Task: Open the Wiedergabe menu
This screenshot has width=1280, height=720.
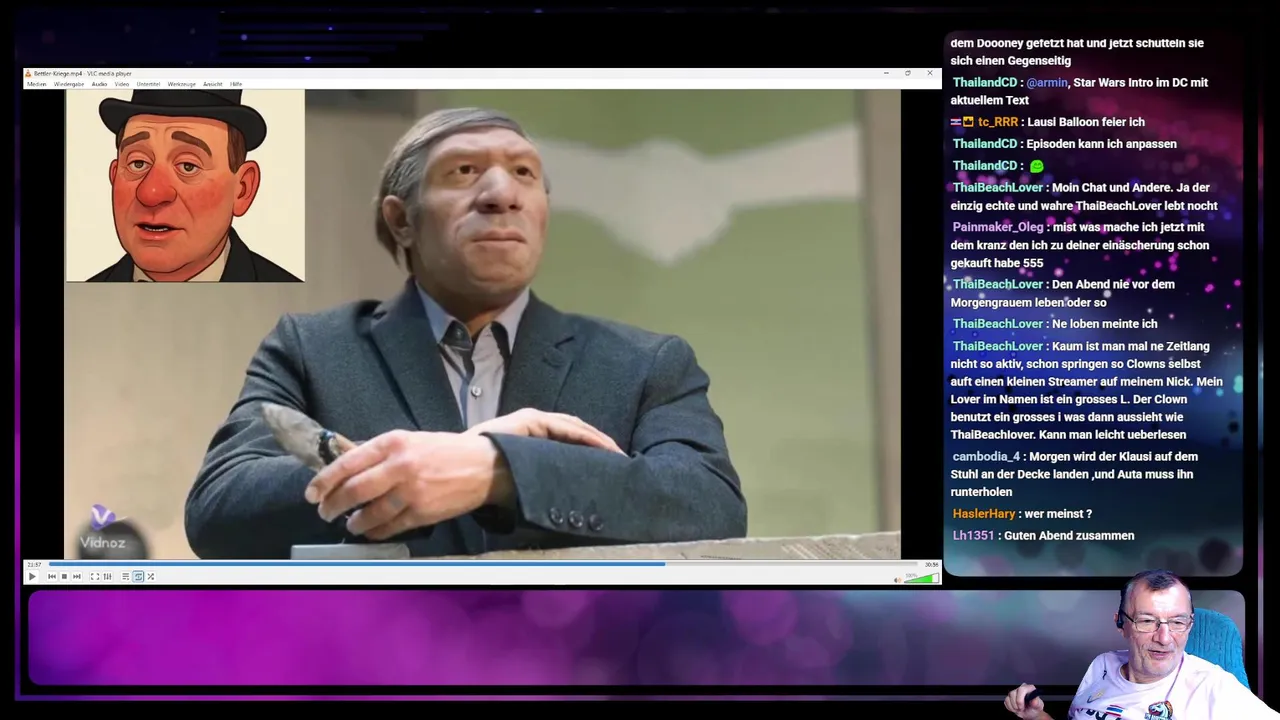Action: click(x=69, y=84)
